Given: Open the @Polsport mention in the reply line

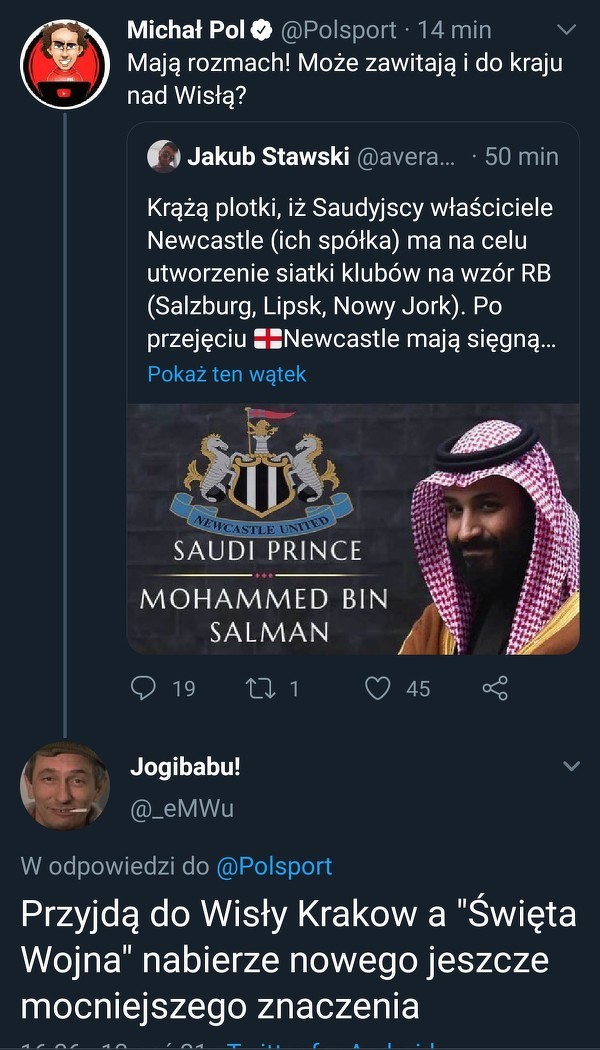Looking at the screenshot, I should pos(274,866).
